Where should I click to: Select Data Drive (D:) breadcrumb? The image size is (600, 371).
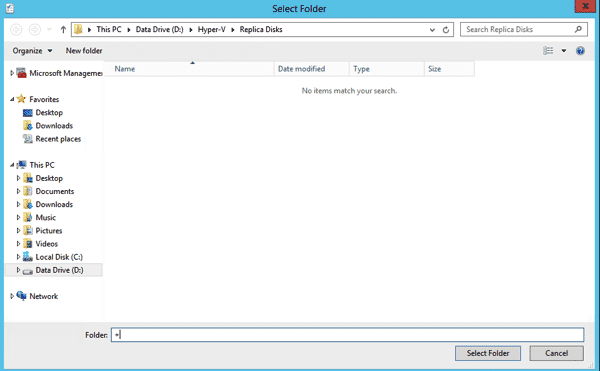click(160, 29)
